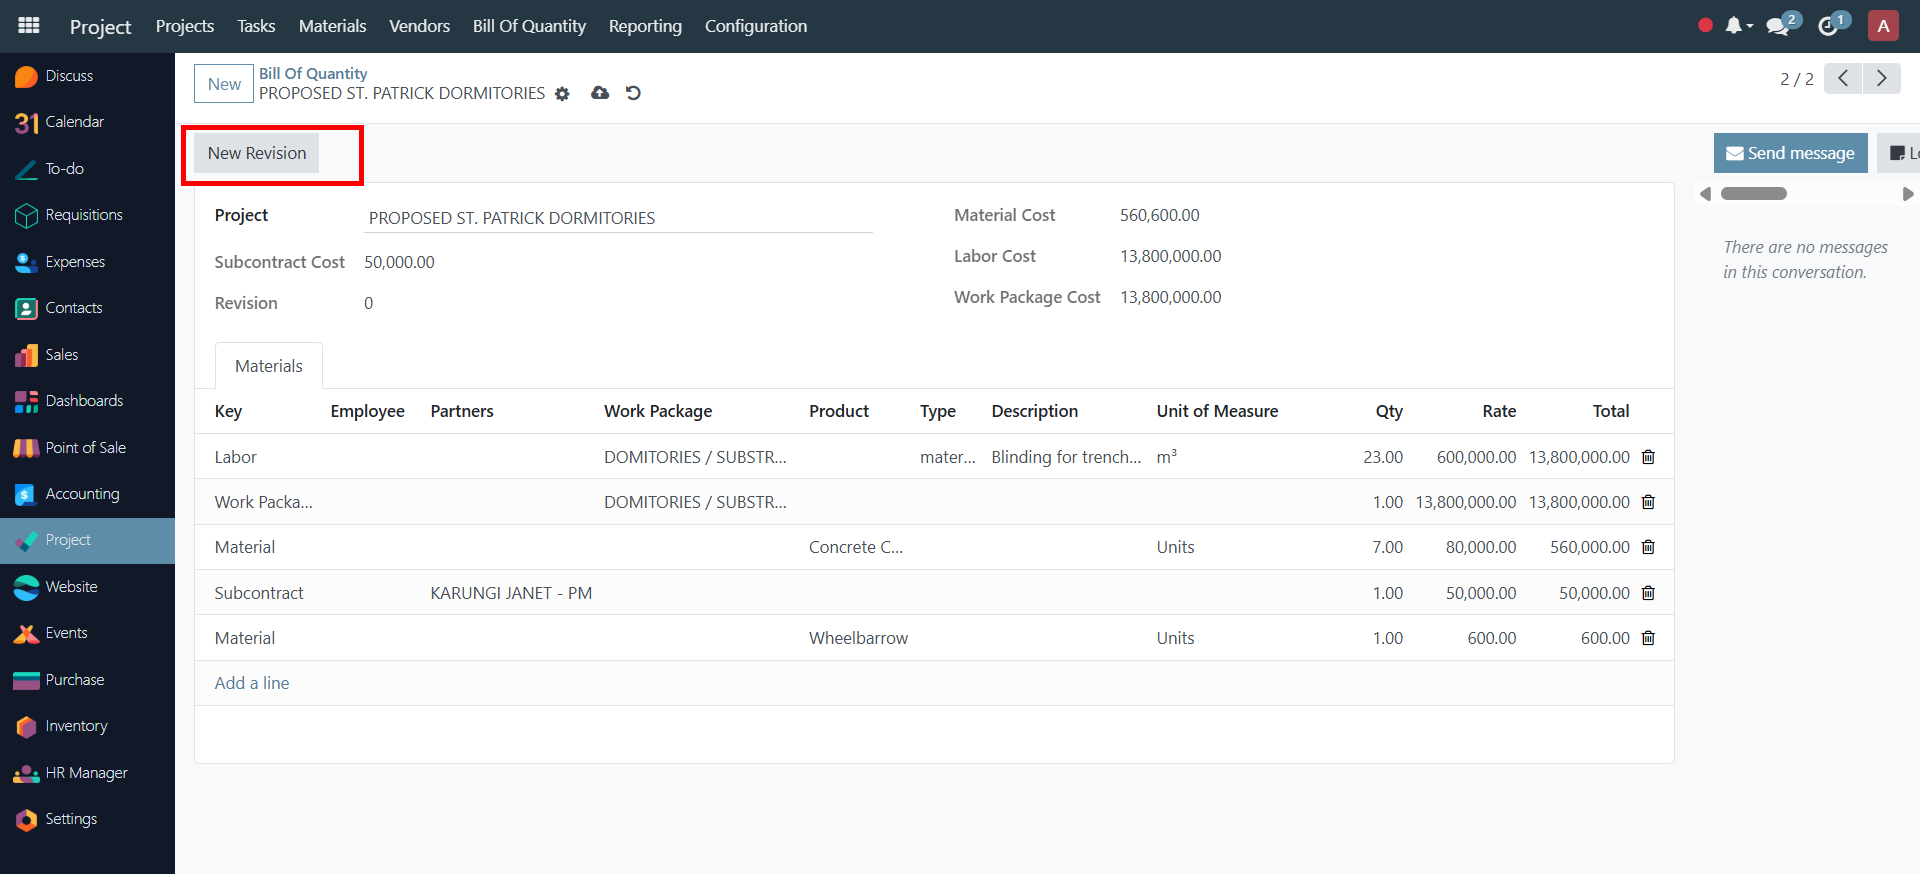
Task: Click the New Revision button
Action: (x=257, y=153)
